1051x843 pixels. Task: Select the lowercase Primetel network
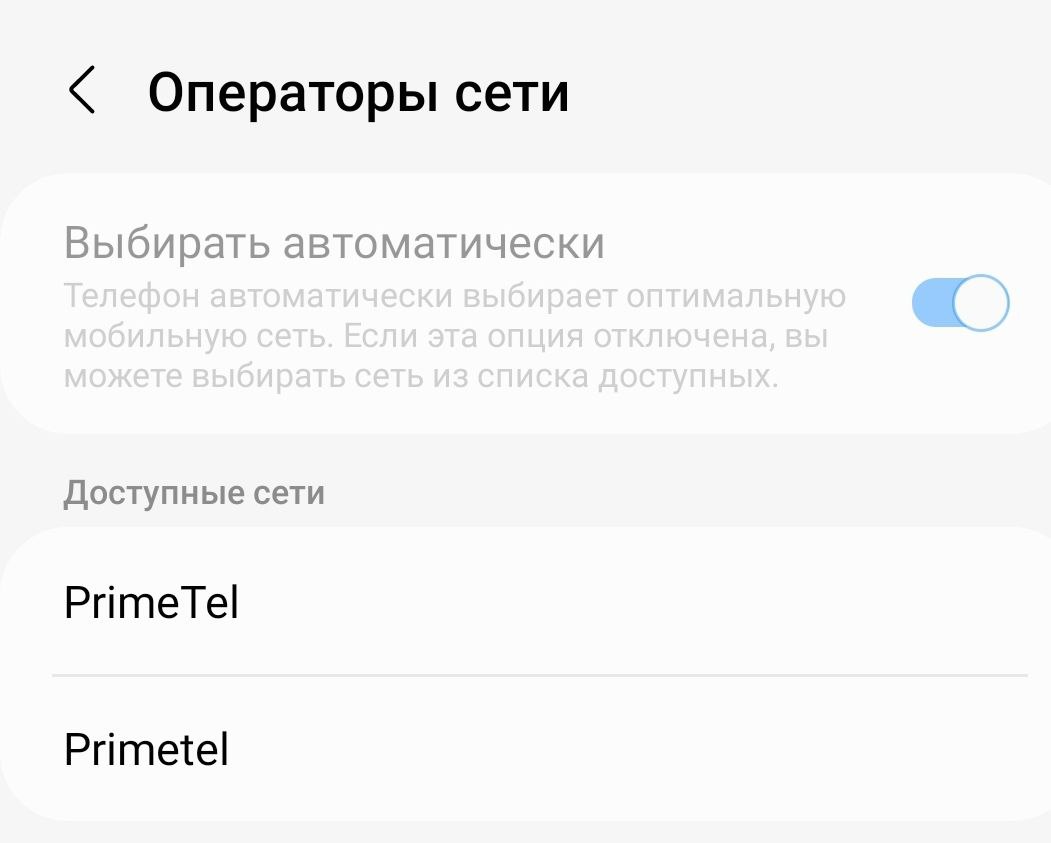[x=146, y=749]
